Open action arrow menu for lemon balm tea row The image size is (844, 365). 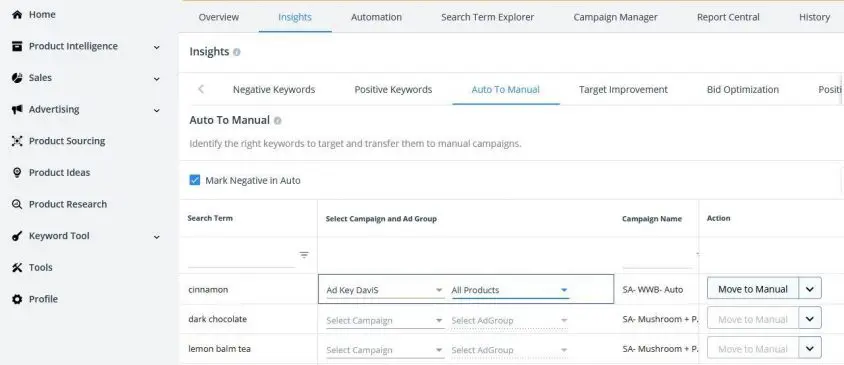click(810, 348)
